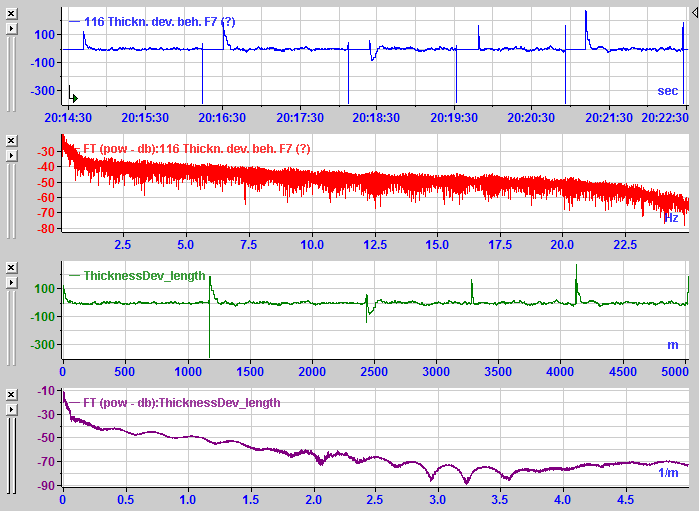Click vertical scale slider of blue time graph
Viewport: 699px width, 511px height.
(x=11, y=74)
